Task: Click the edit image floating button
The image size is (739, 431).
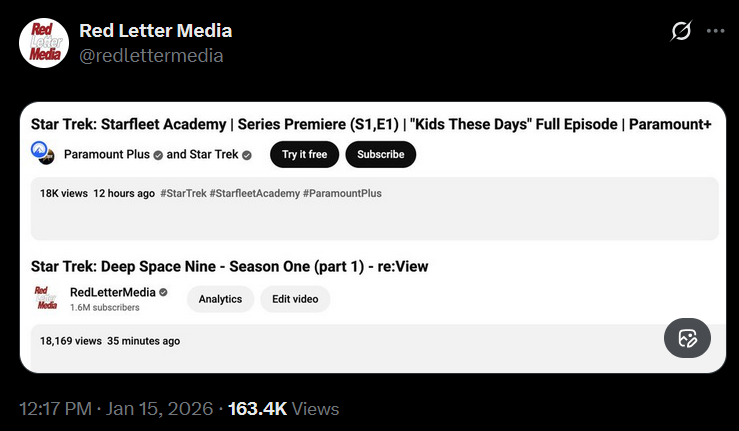Action: pyautogui.click(x=687, y=338)
